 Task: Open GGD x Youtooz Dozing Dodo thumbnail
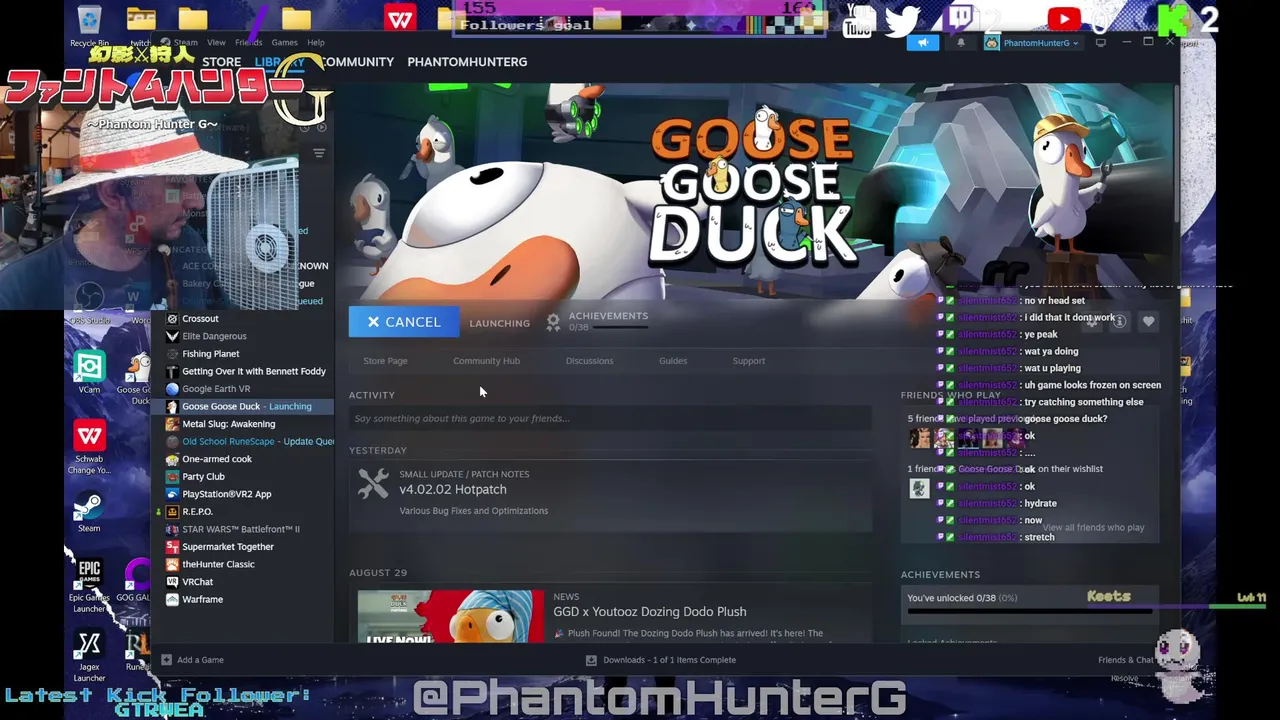pyautogui.click(x=451, y=617)
